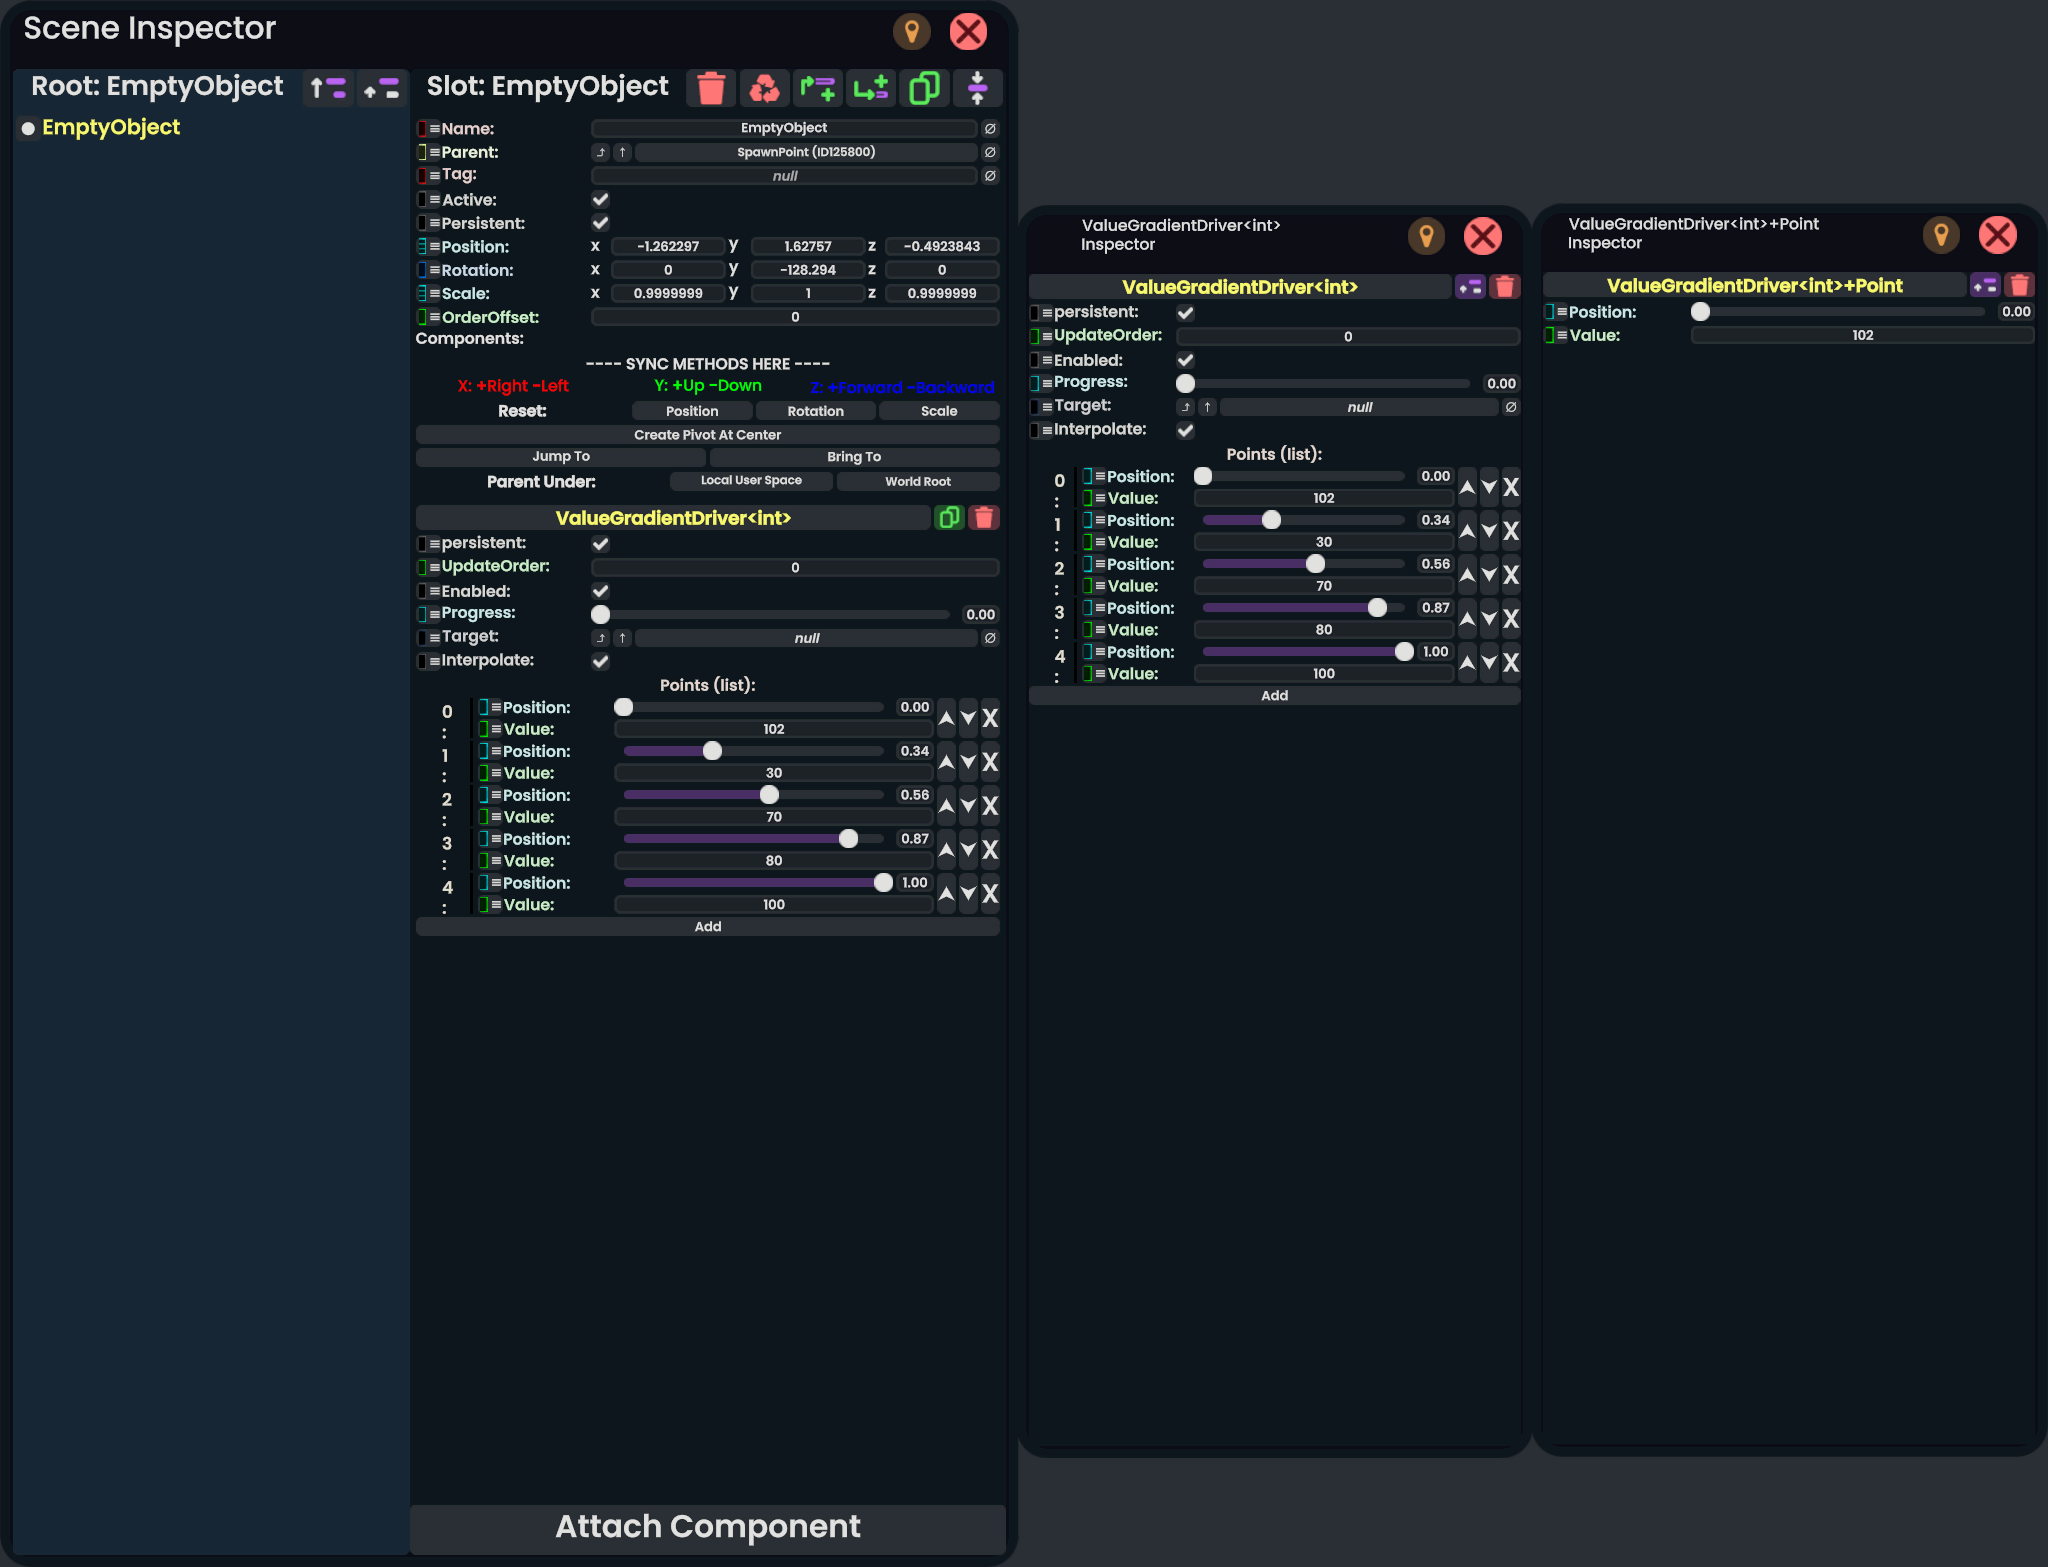Toggle Interpolate in the ValueGradientDriver<int> Inspector panel
Viewport: 2048px width, 1567px height.
[x=1185, y=430]
